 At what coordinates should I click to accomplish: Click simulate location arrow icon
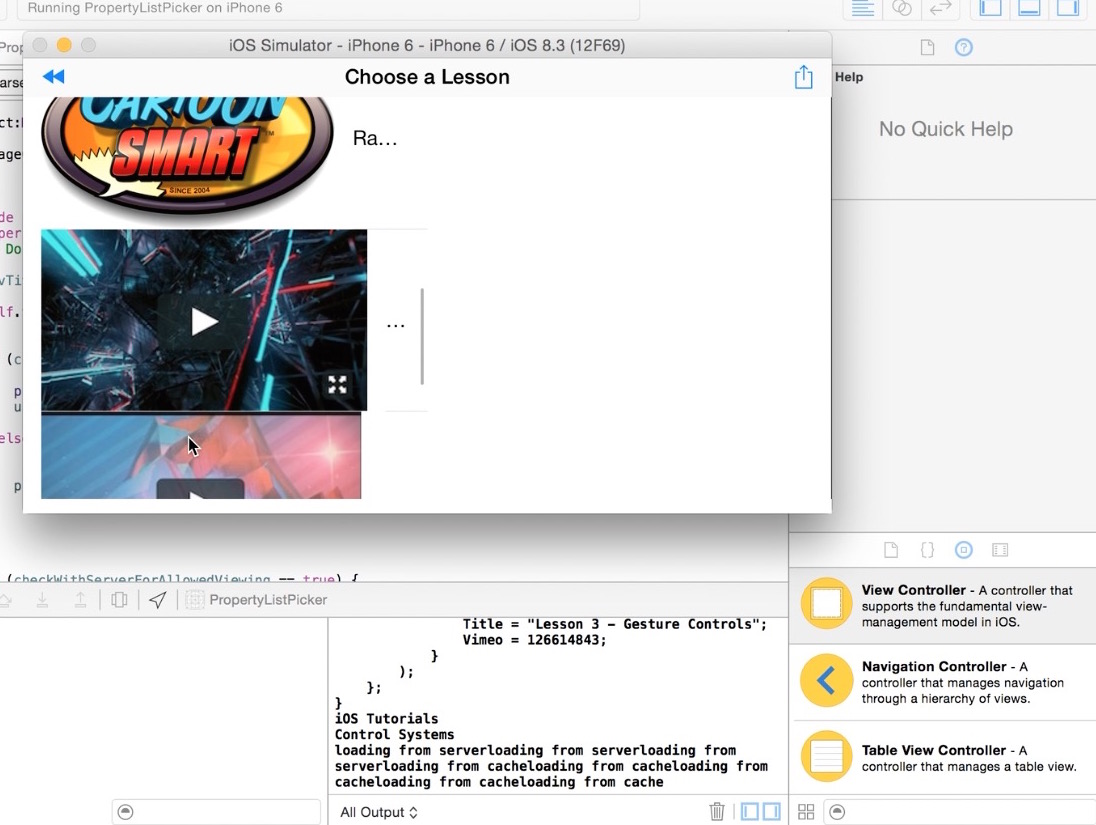(157, 600)
